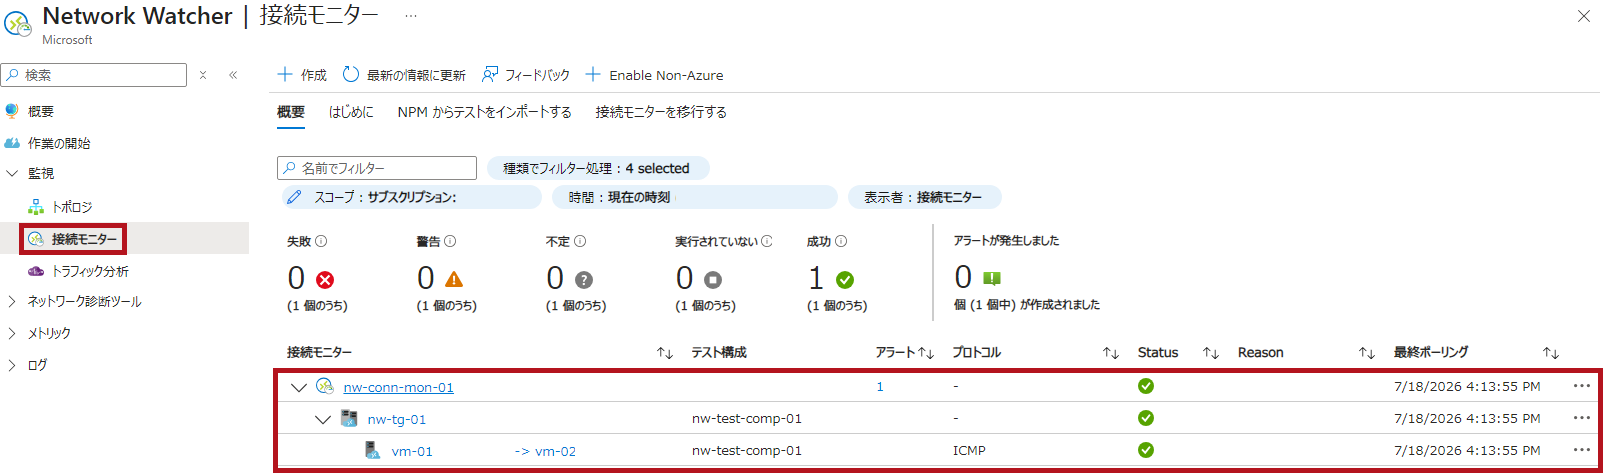Image resolution: width=1604 pixels, height=474 pixels.
Task: Click the green alert fired icon
Action: click(x=992, y=278)
